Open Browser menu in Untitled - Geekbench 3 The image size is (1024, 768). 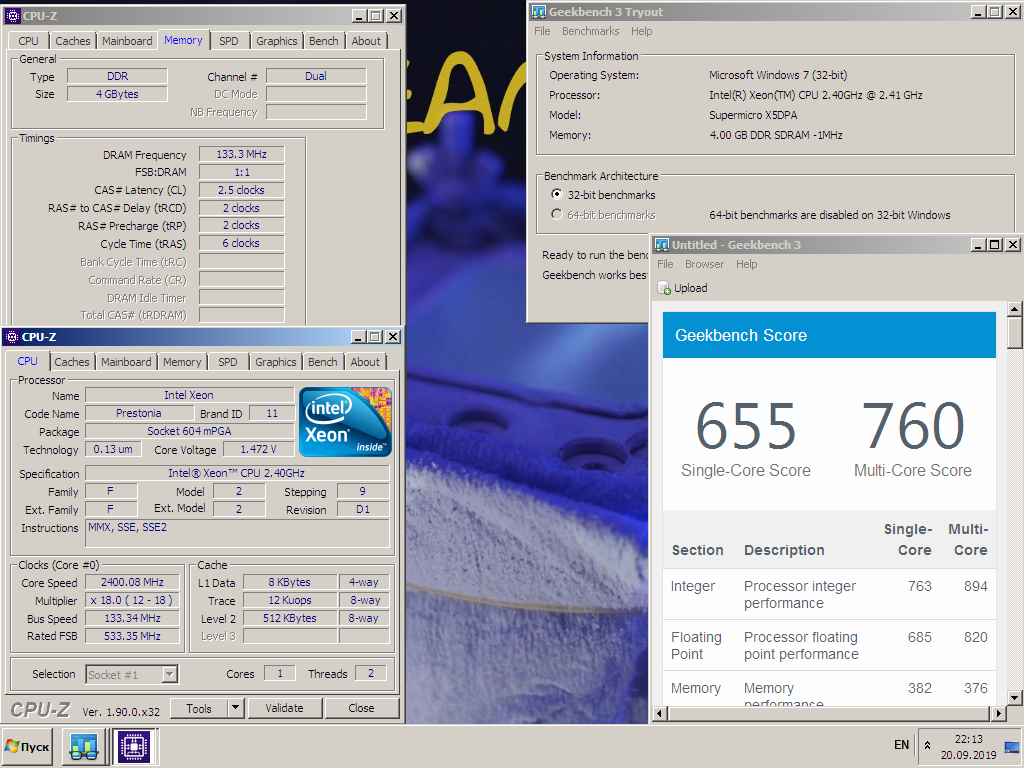(x=704, y=264)
